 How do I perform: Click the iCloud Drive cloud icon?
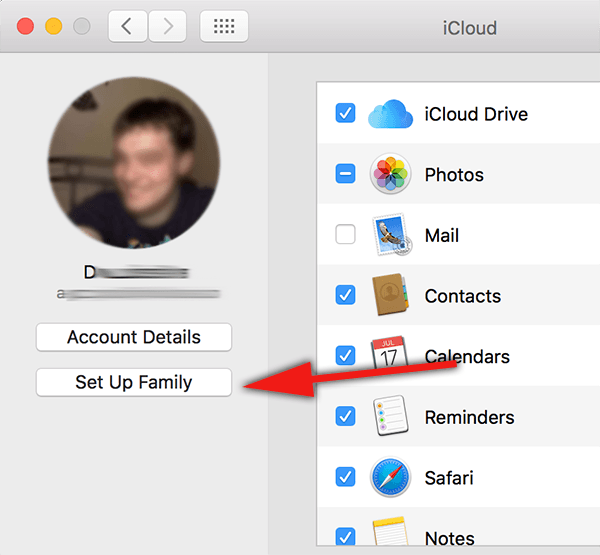(390, 114)
